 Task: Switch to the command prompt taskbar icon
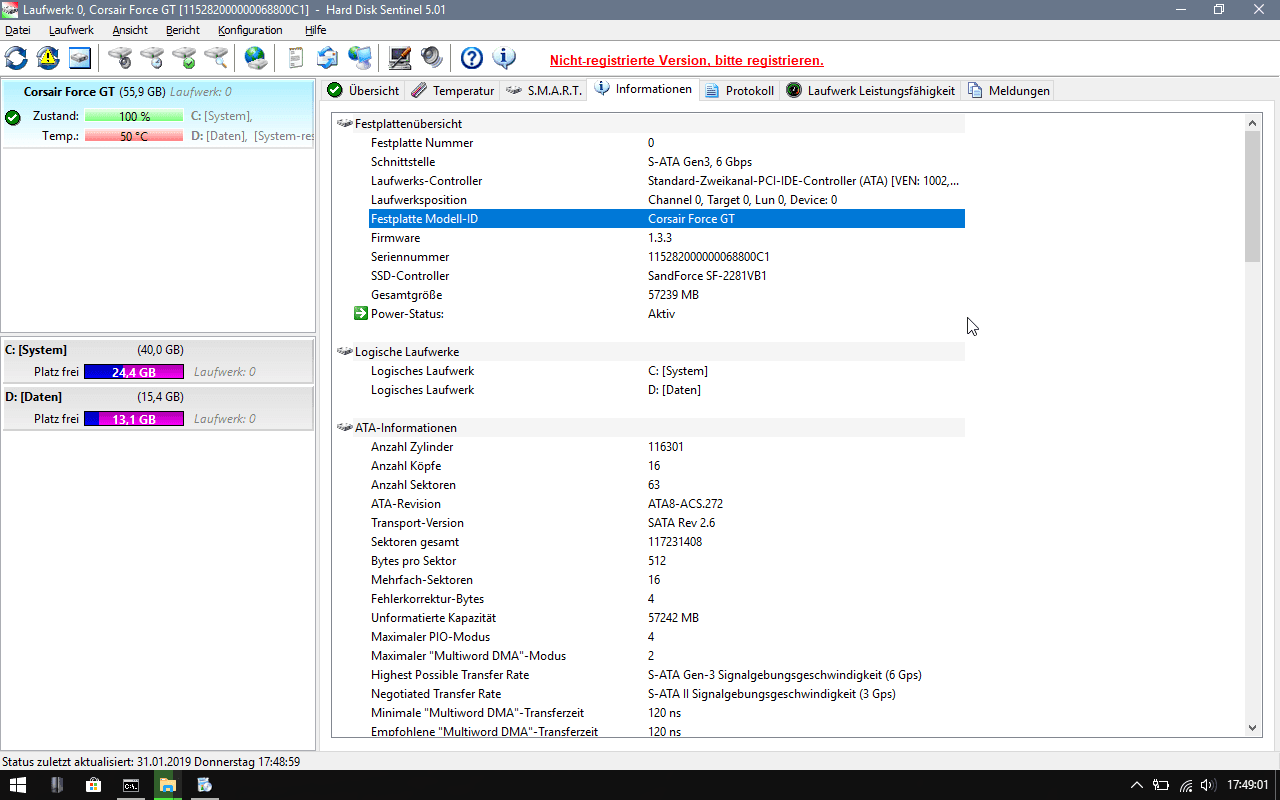130,785
